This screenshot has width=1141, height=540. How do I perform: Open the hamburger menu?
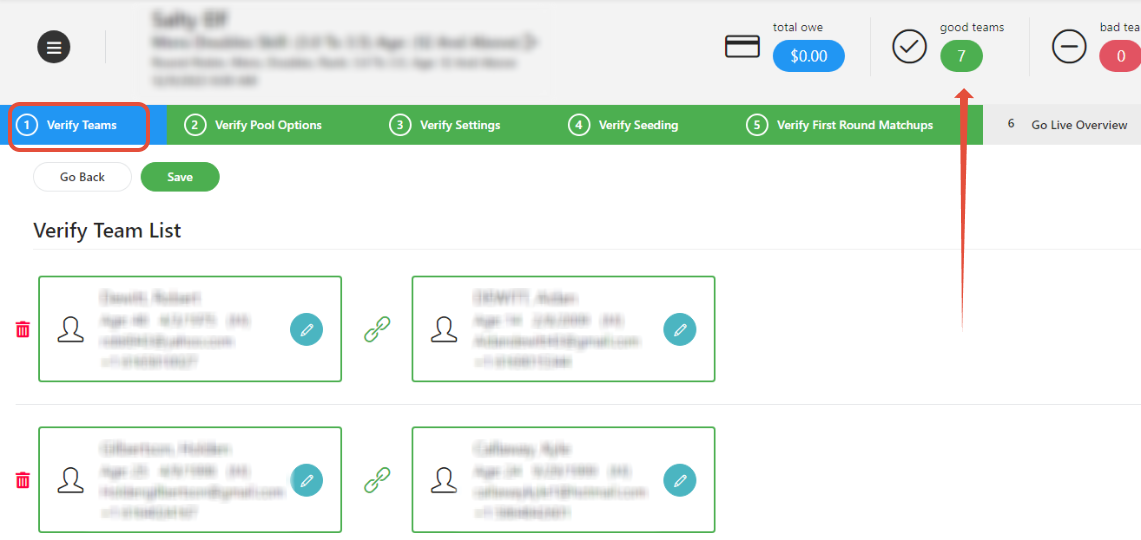pos(54,47)
